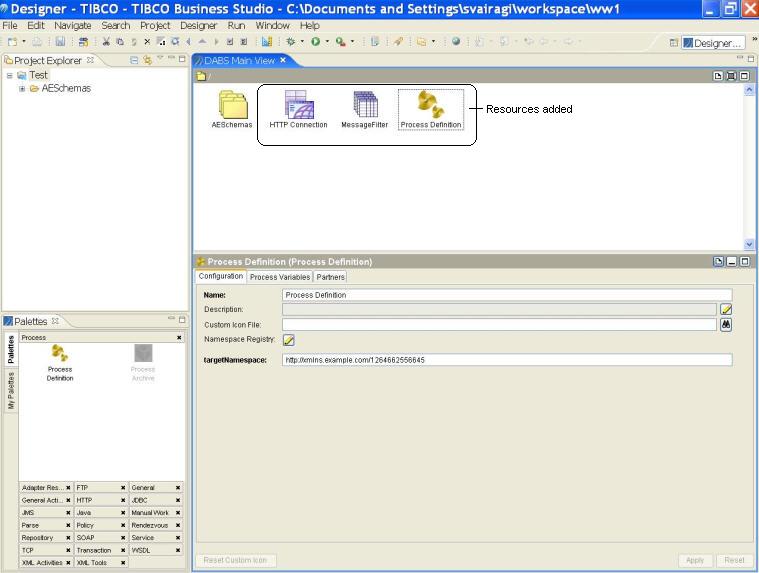Click the Delete X toolbar icon

click(x=147, y=42)
